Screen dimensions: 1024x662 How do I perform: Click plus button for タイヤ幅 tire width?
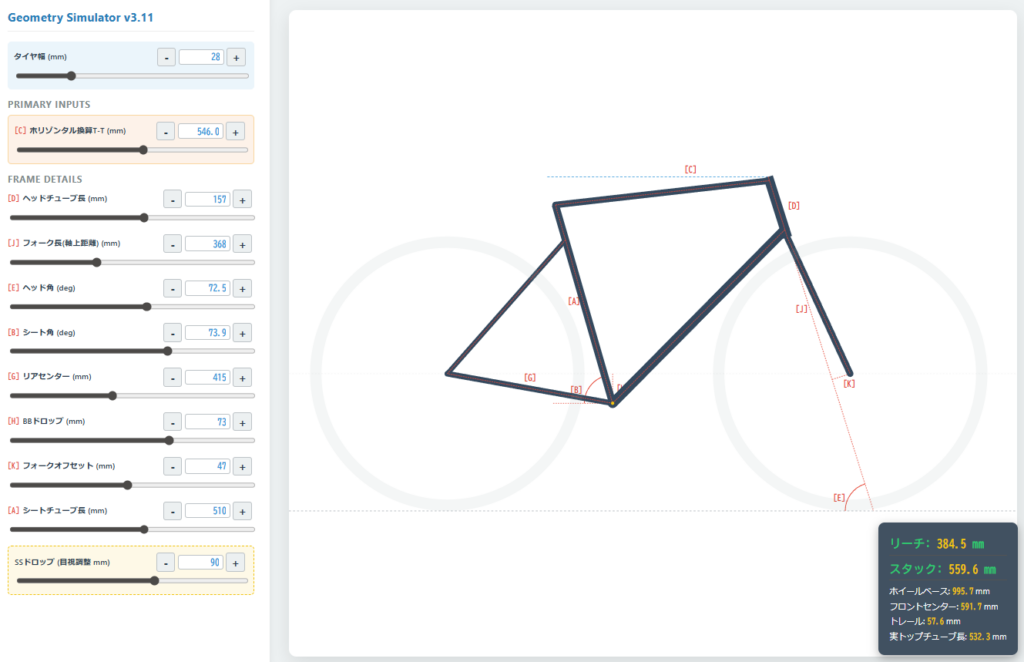pyautogui.click(x=236, y=57)
